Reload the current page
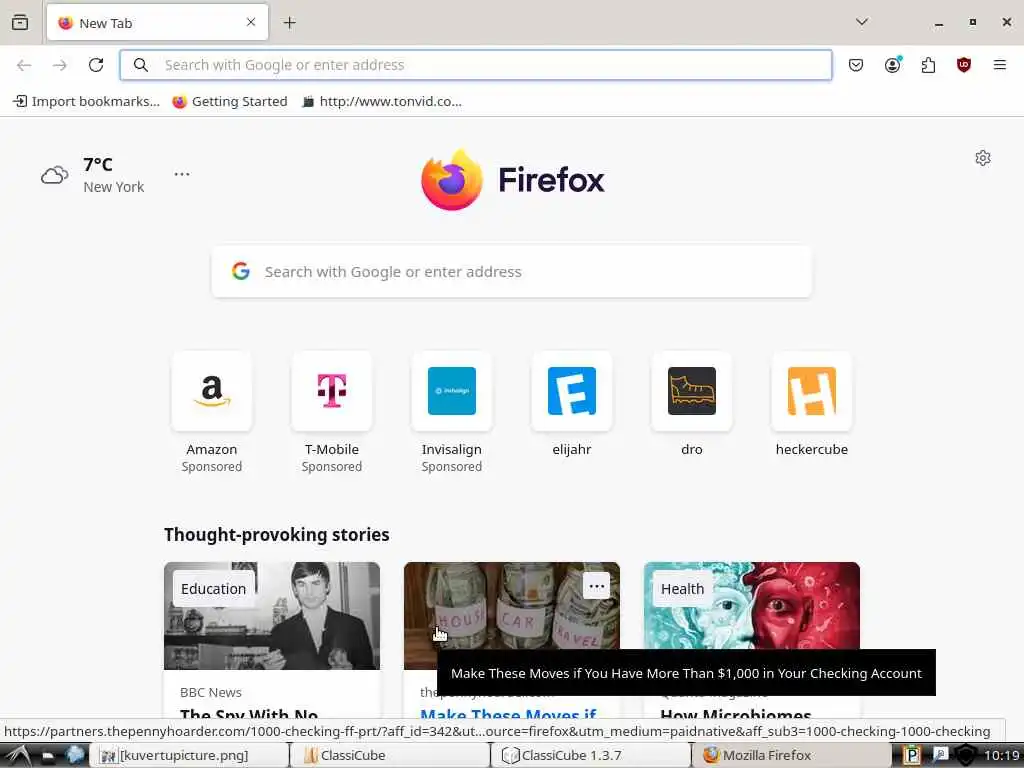This screenshot has height=768, width=1024. click(96, 65)
